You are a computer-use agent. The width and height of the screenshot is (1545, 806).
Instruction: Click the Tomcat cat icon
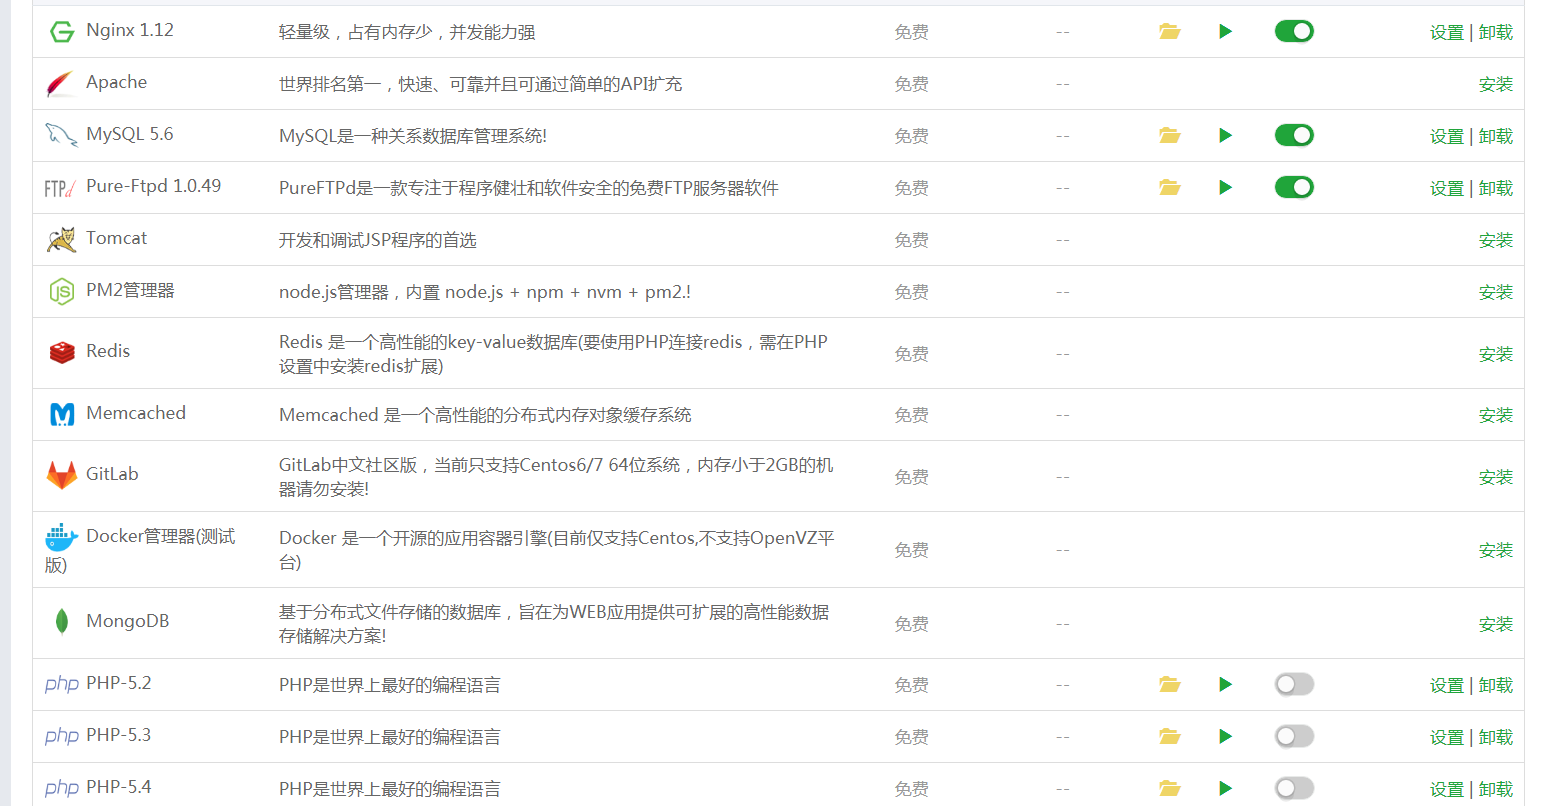[x=61, y=240]
